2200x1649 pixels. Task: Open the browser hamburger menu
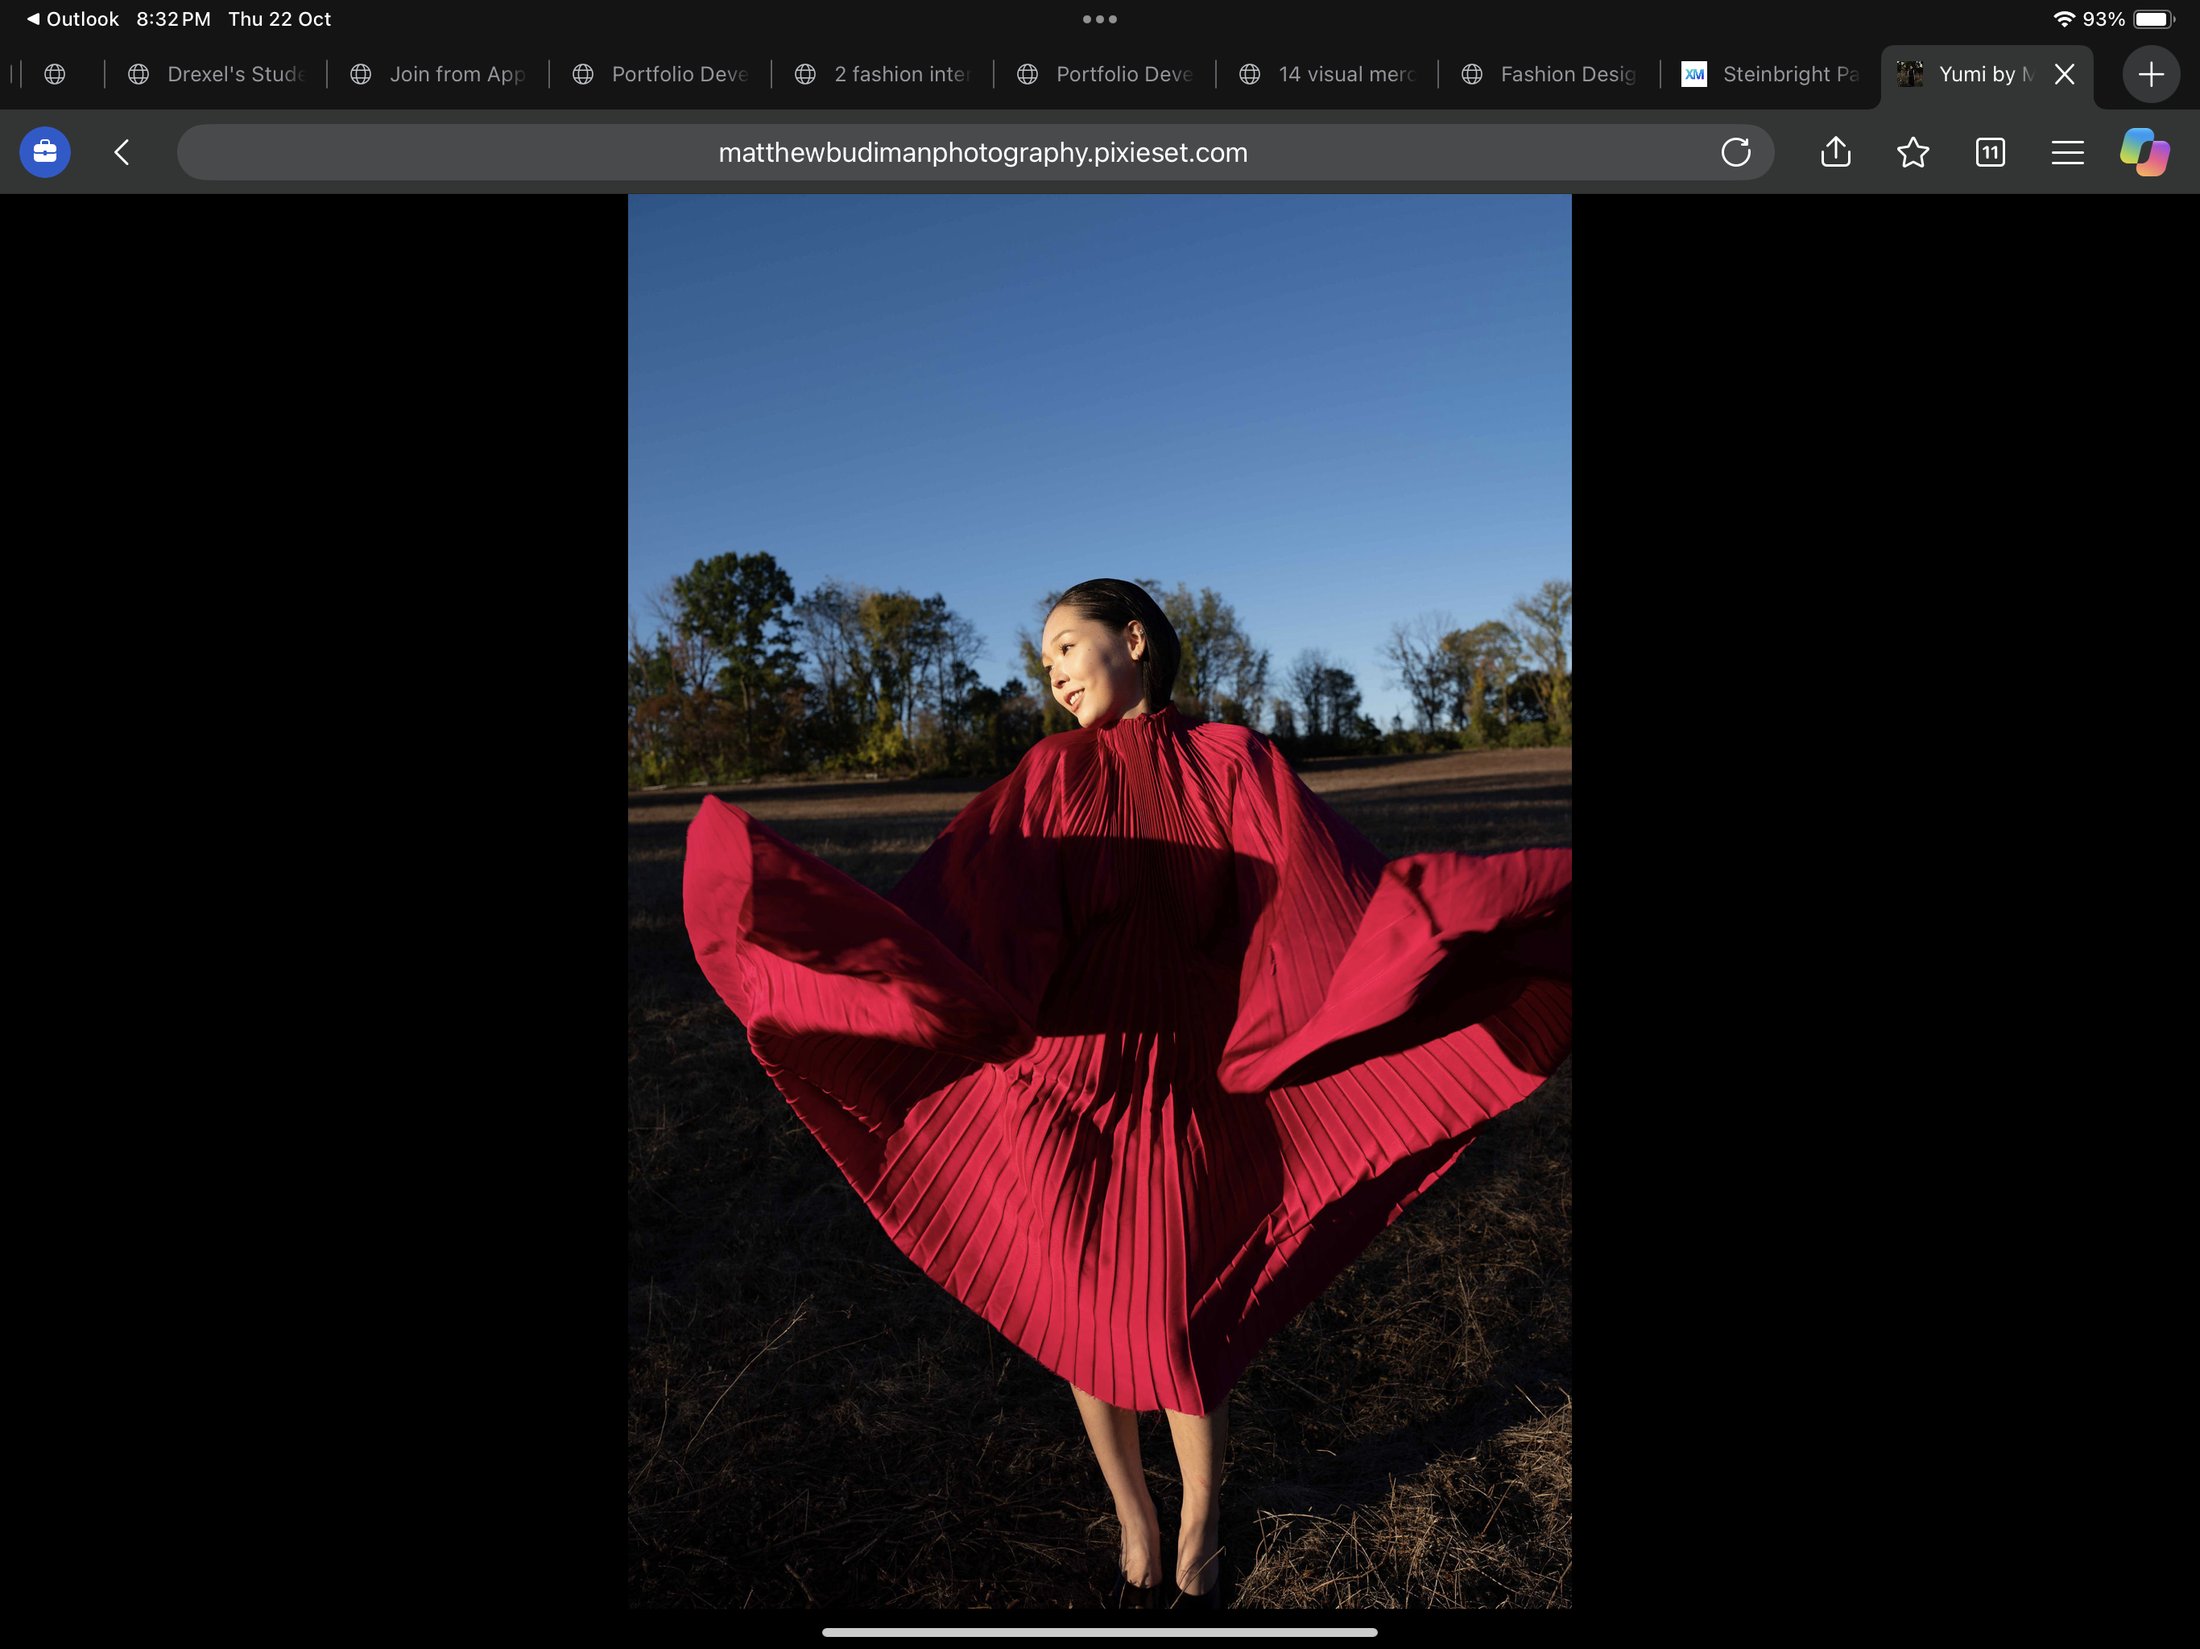point(2067,152)
